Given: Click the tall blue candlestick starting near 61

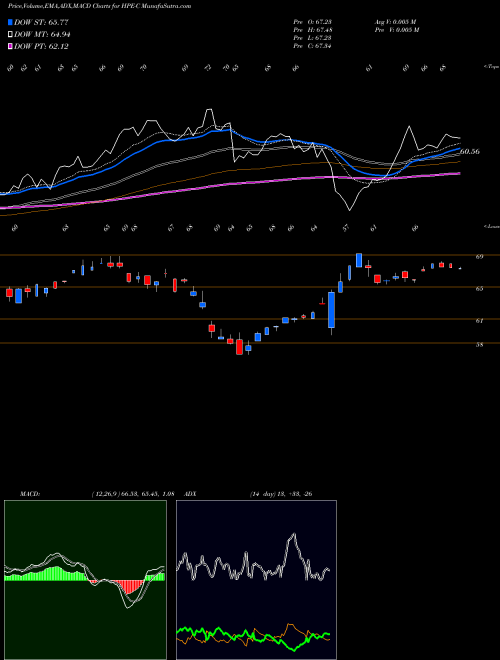Looking at the screenshot, I should (x=332, y=310).
